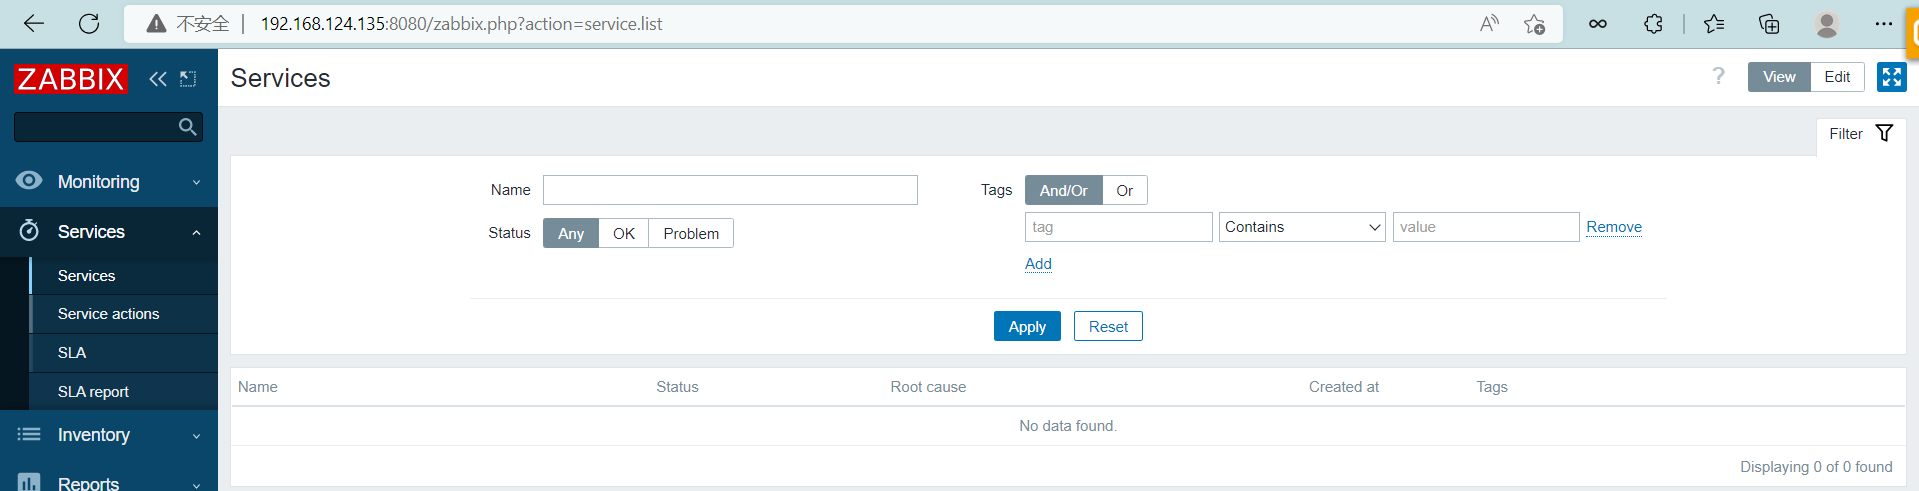This screenshot has height=491, width=1919.
Task: Add page to favorites star icon
Action: 1534,24
